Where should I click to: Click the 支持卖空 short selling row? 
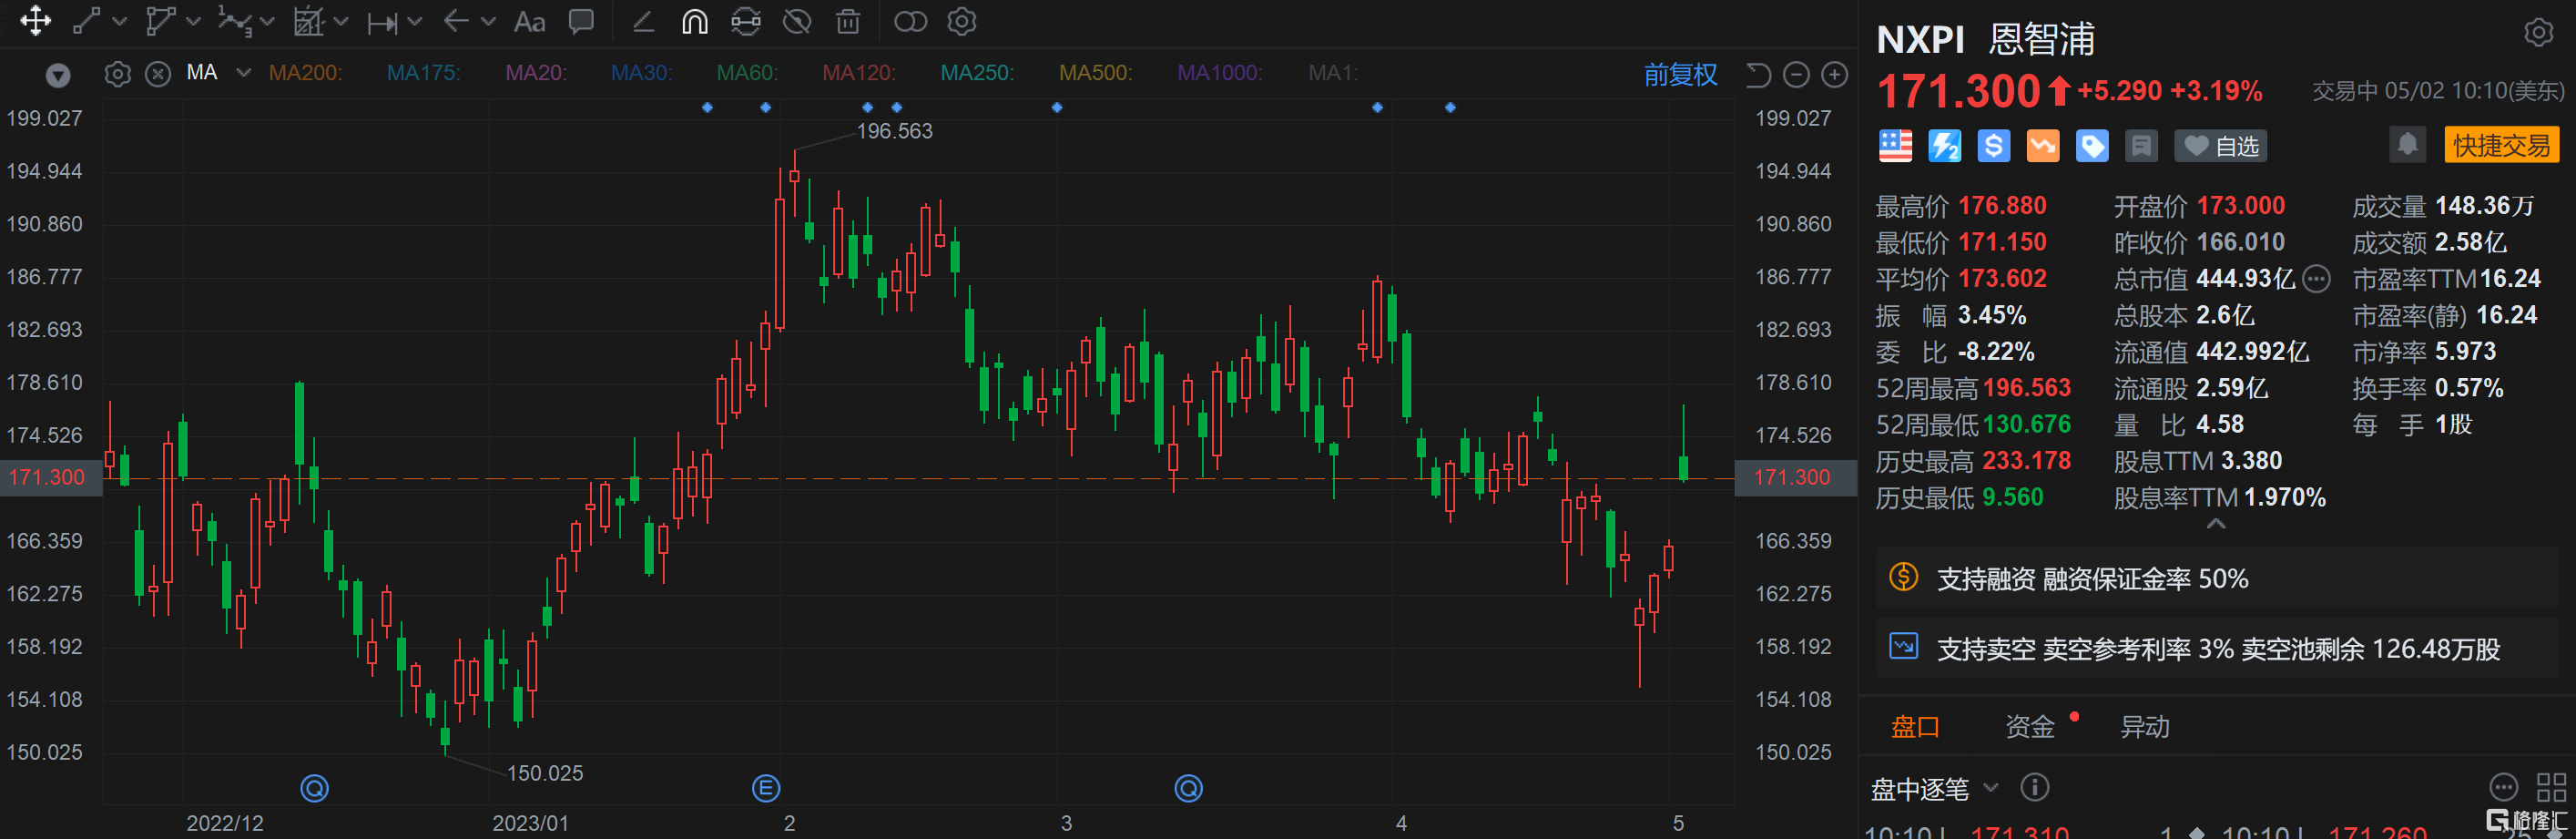coord(2216,648)
